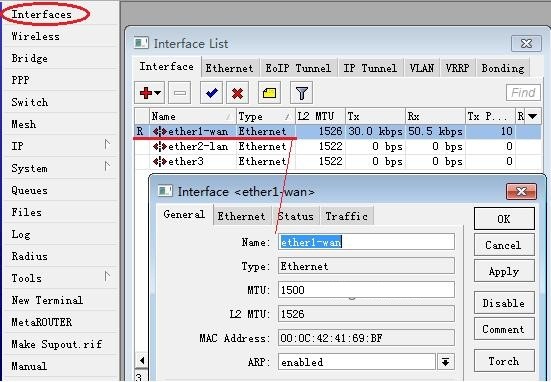Open the Bridge menu item
The height and width of the screenshot is (382, 551).
[x=30, y=58]
